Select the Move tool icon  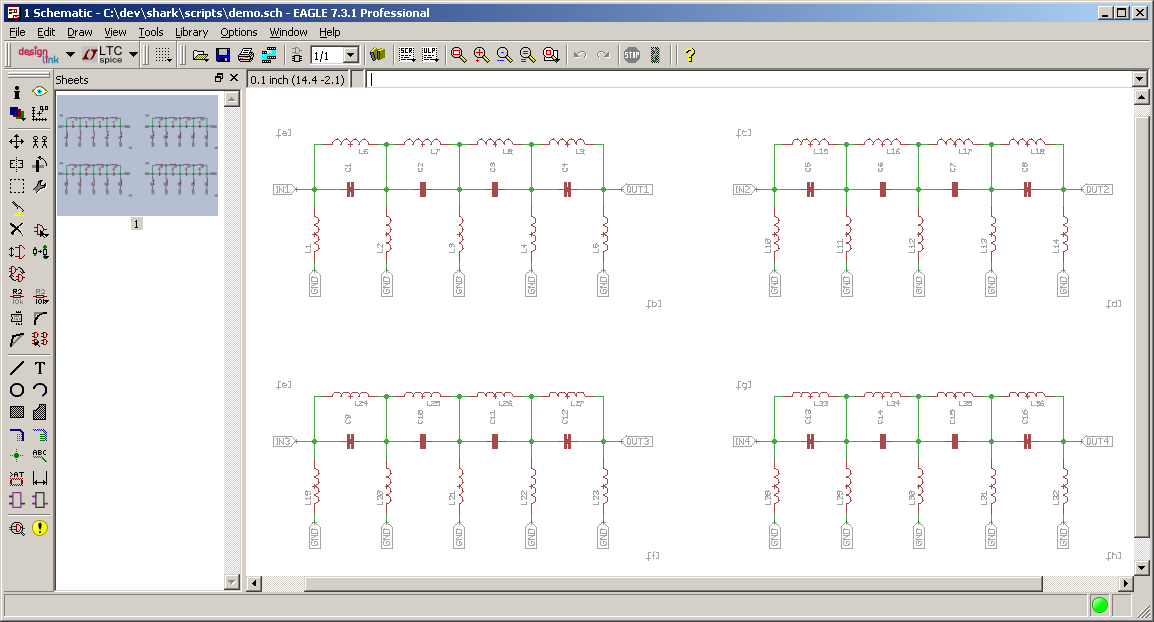16,141
